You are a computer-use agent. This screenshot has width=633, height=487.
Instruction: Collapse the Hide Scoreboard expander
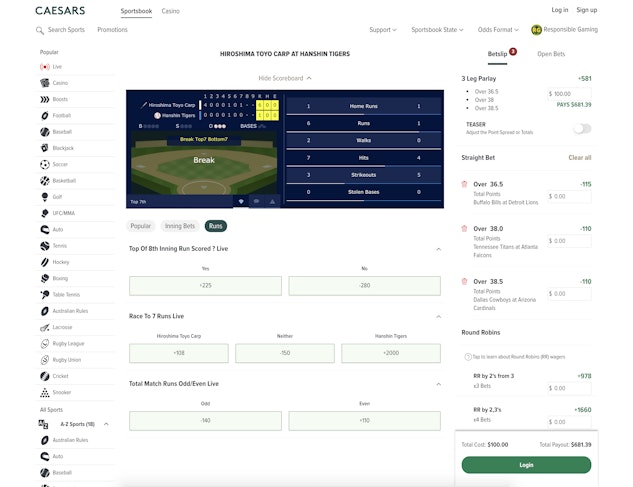coord(285,78)
